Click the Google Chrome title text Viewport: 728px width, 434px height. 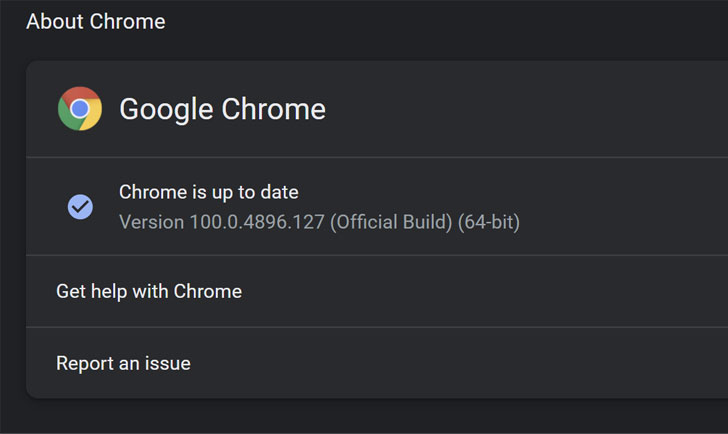click(222, 109)
